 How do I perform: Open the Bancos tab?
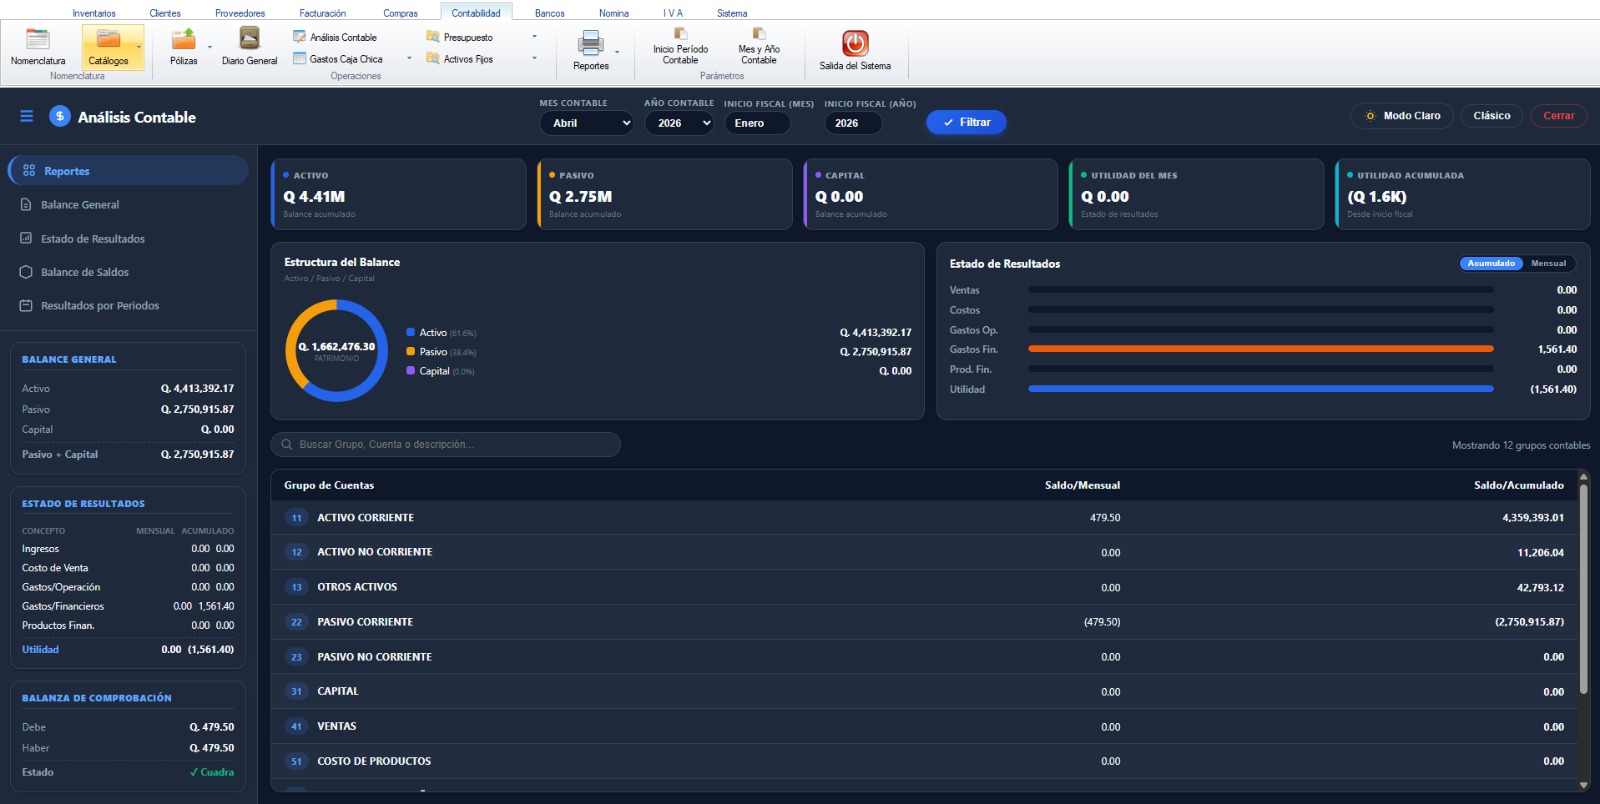click(550, 13)
